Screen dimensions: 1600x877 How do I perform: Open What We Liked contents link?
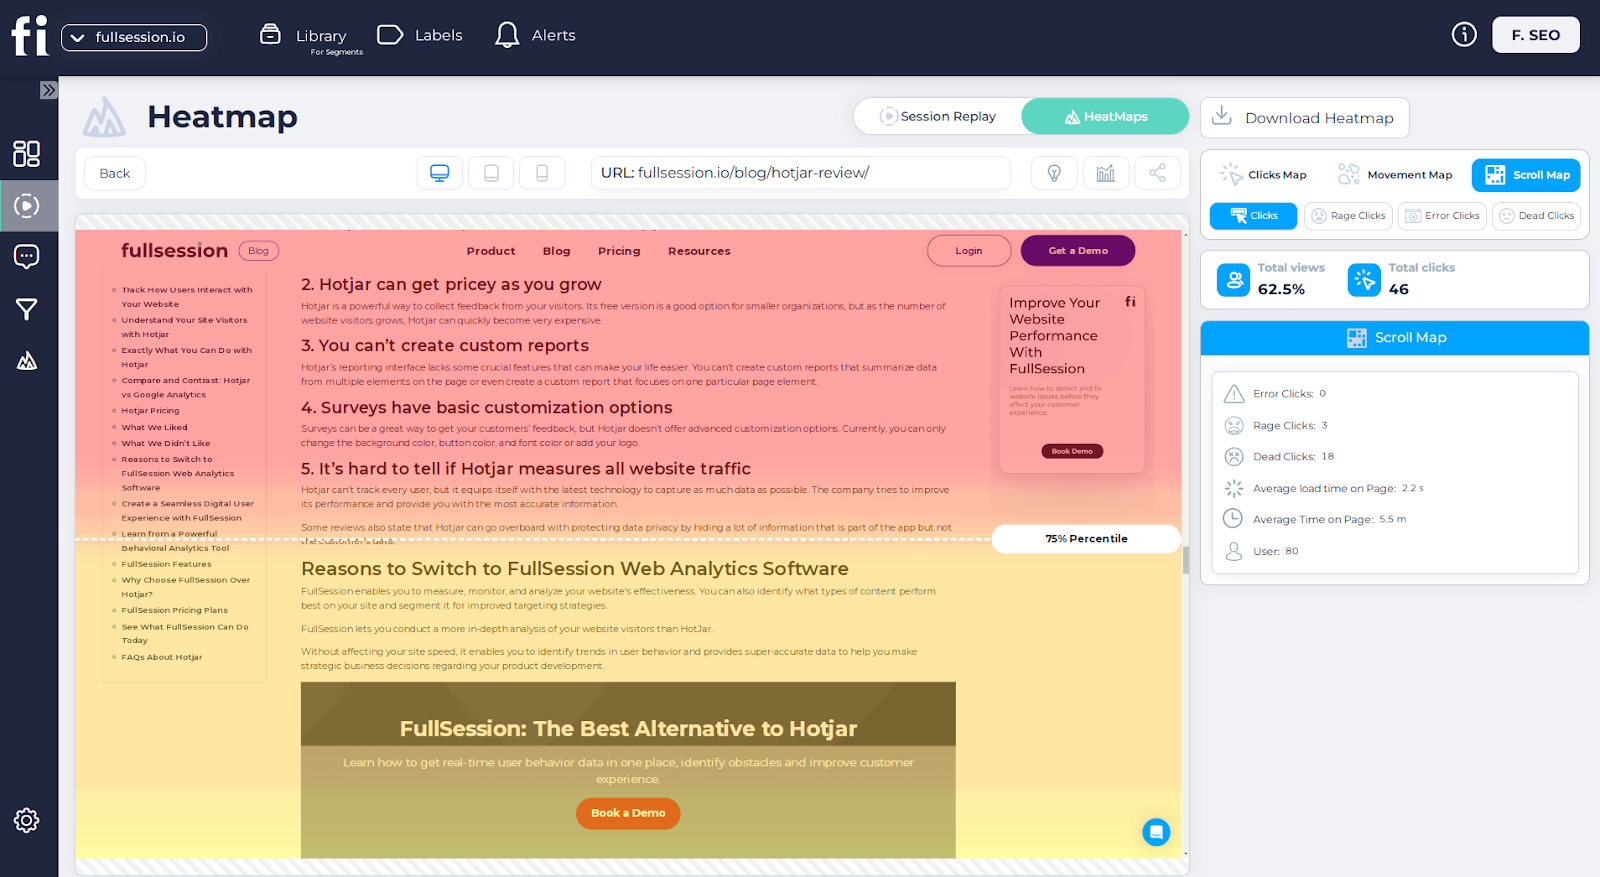(154, 427)
